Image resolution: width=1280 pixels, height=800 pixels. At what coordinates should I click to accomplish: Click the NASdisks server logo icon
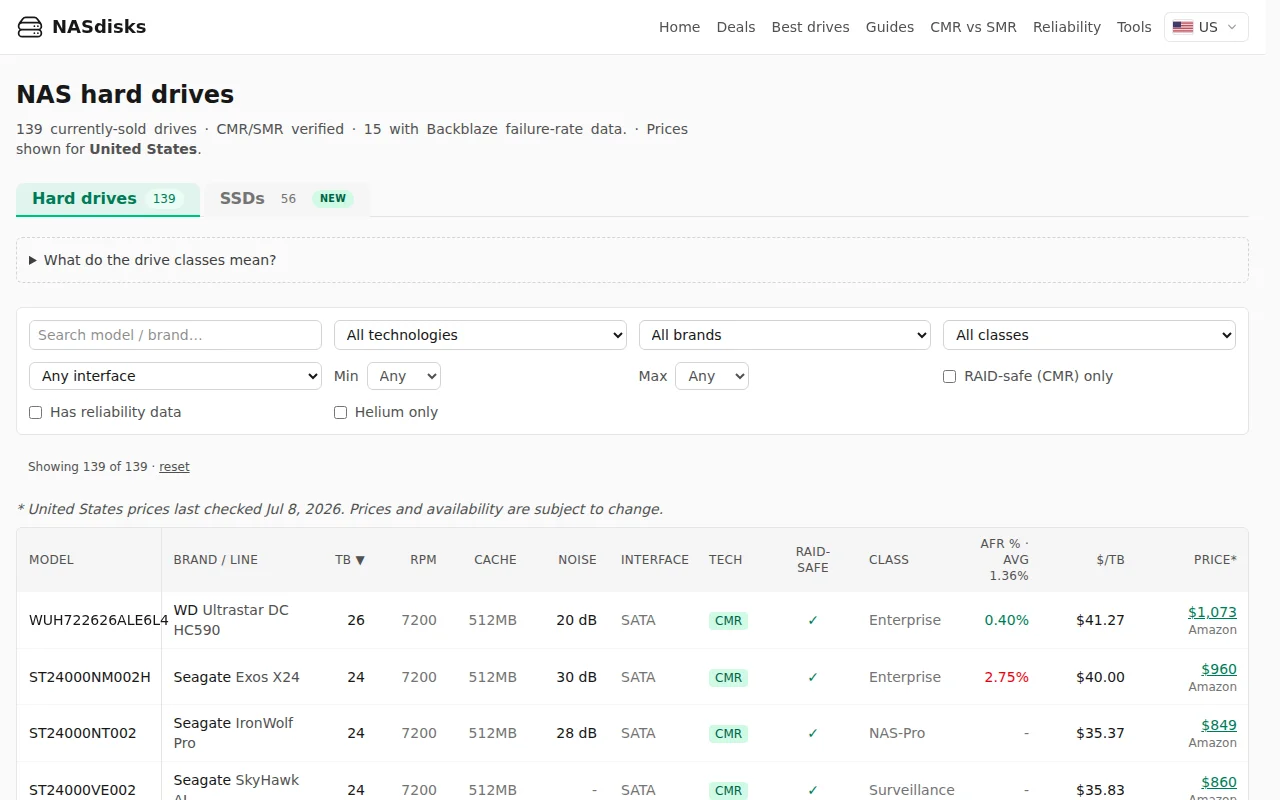(30, 27)
